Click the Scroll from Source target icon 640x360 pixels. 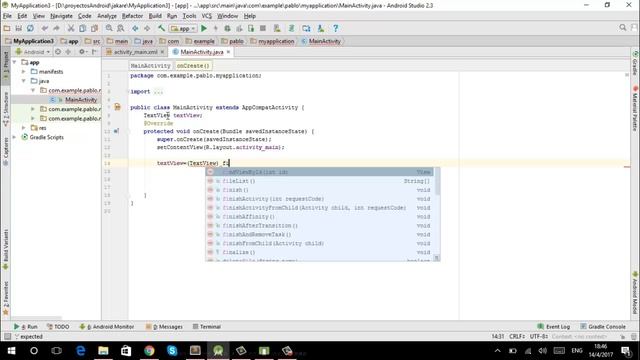coord(58,52)
